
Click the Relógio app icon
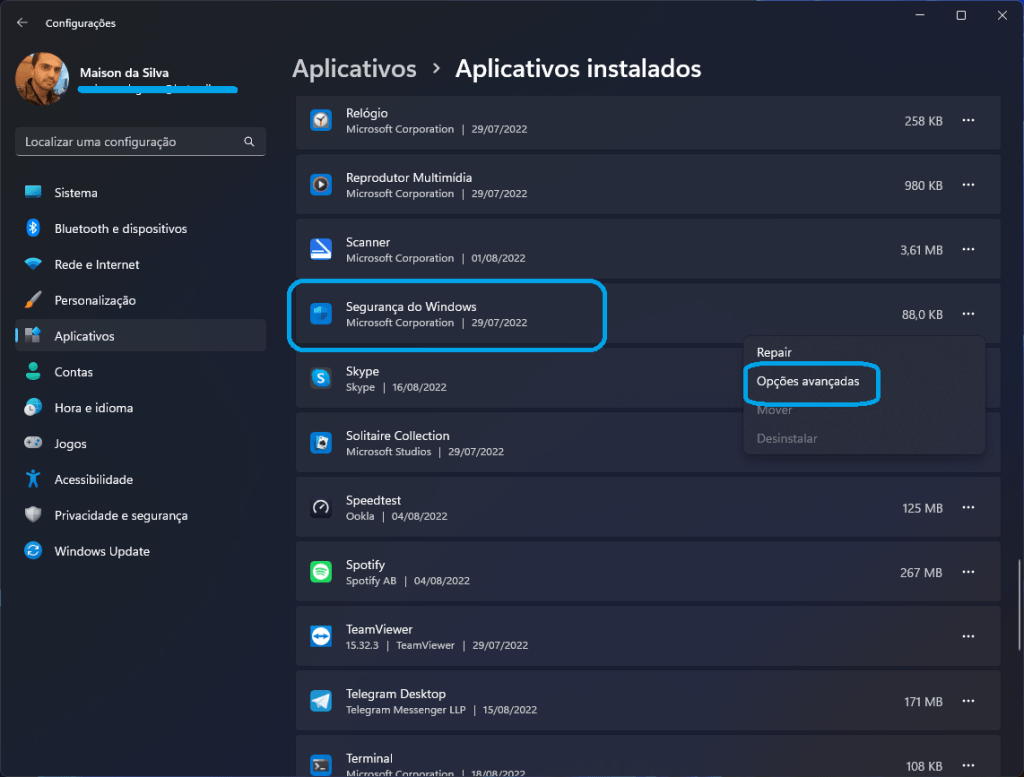(x=321, y=121)
